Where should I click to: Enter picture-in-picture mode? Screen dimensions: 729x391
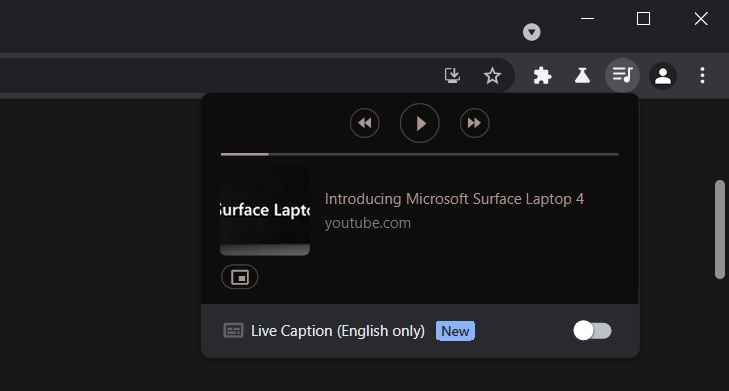coord(239,277)
